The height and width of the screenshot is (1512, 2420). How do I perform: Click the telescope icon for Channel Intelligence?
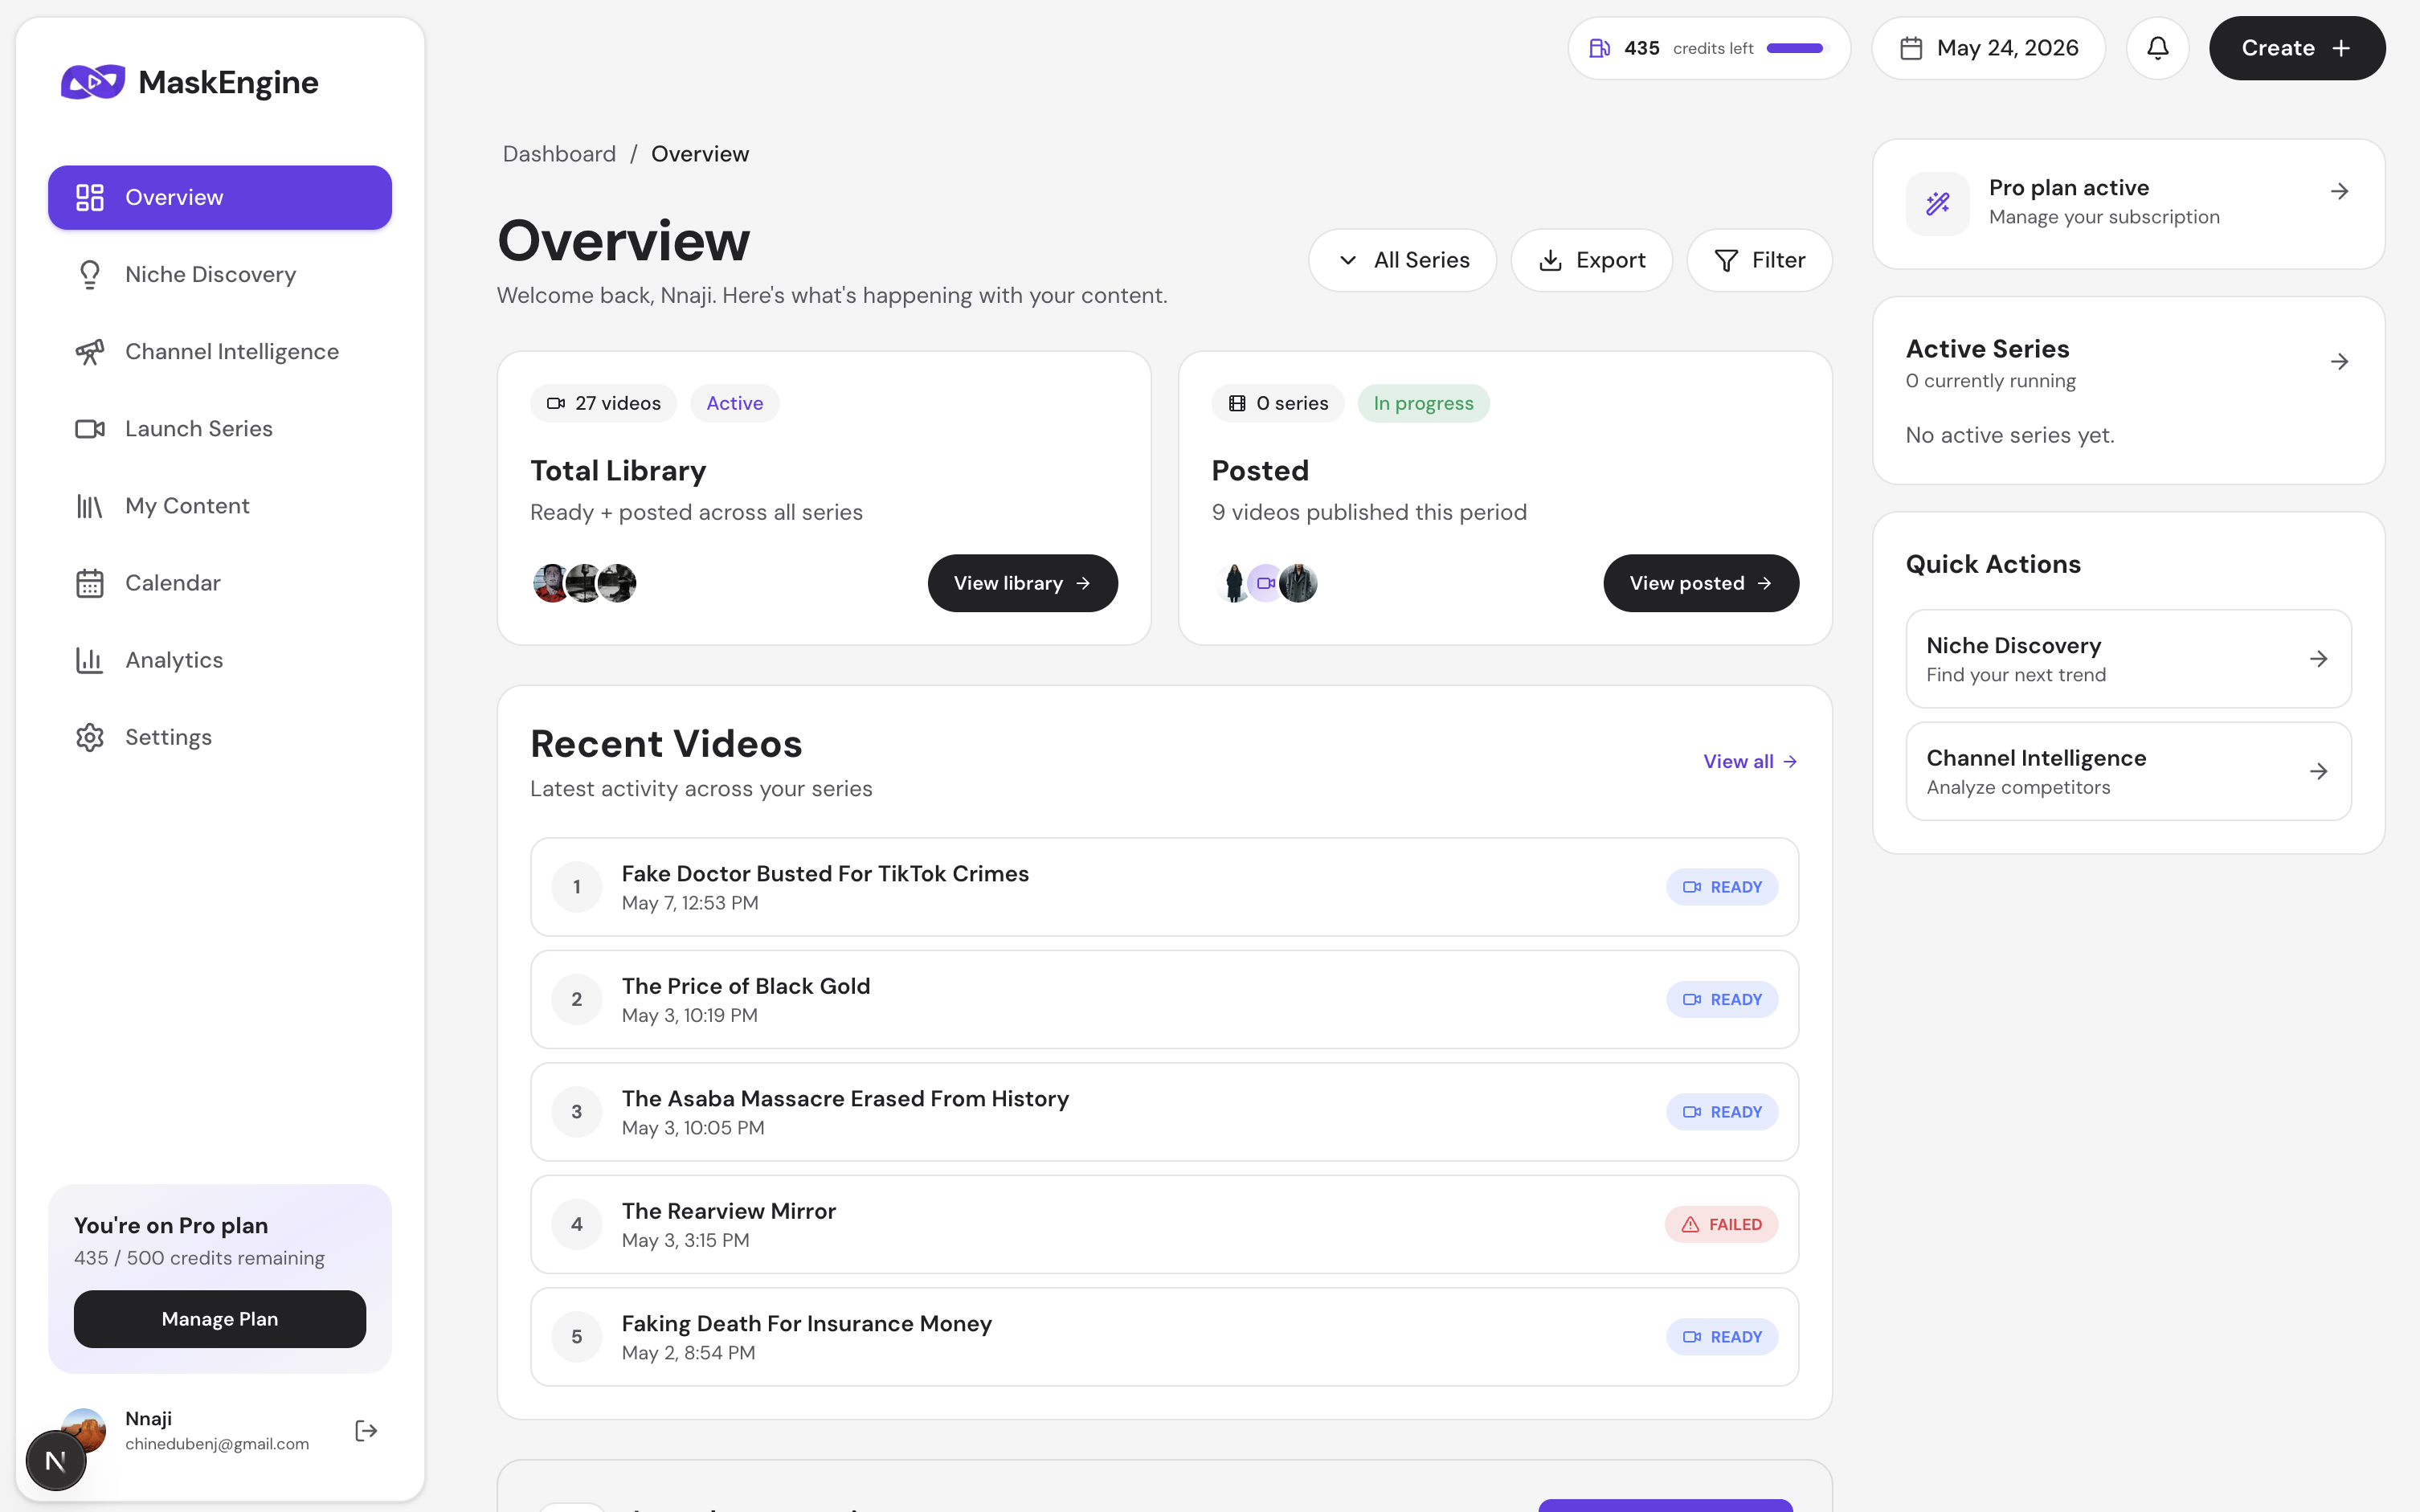tap(90, 352)
